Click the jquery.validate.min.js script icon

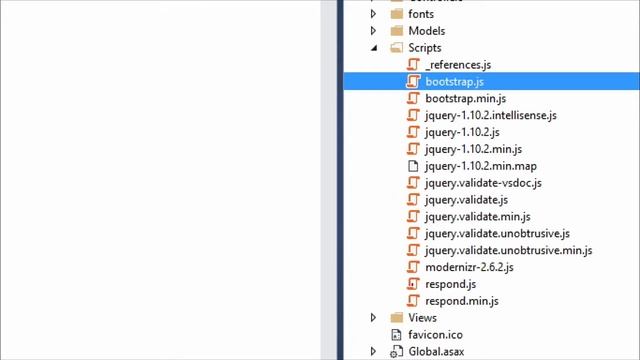pos(413,217)
